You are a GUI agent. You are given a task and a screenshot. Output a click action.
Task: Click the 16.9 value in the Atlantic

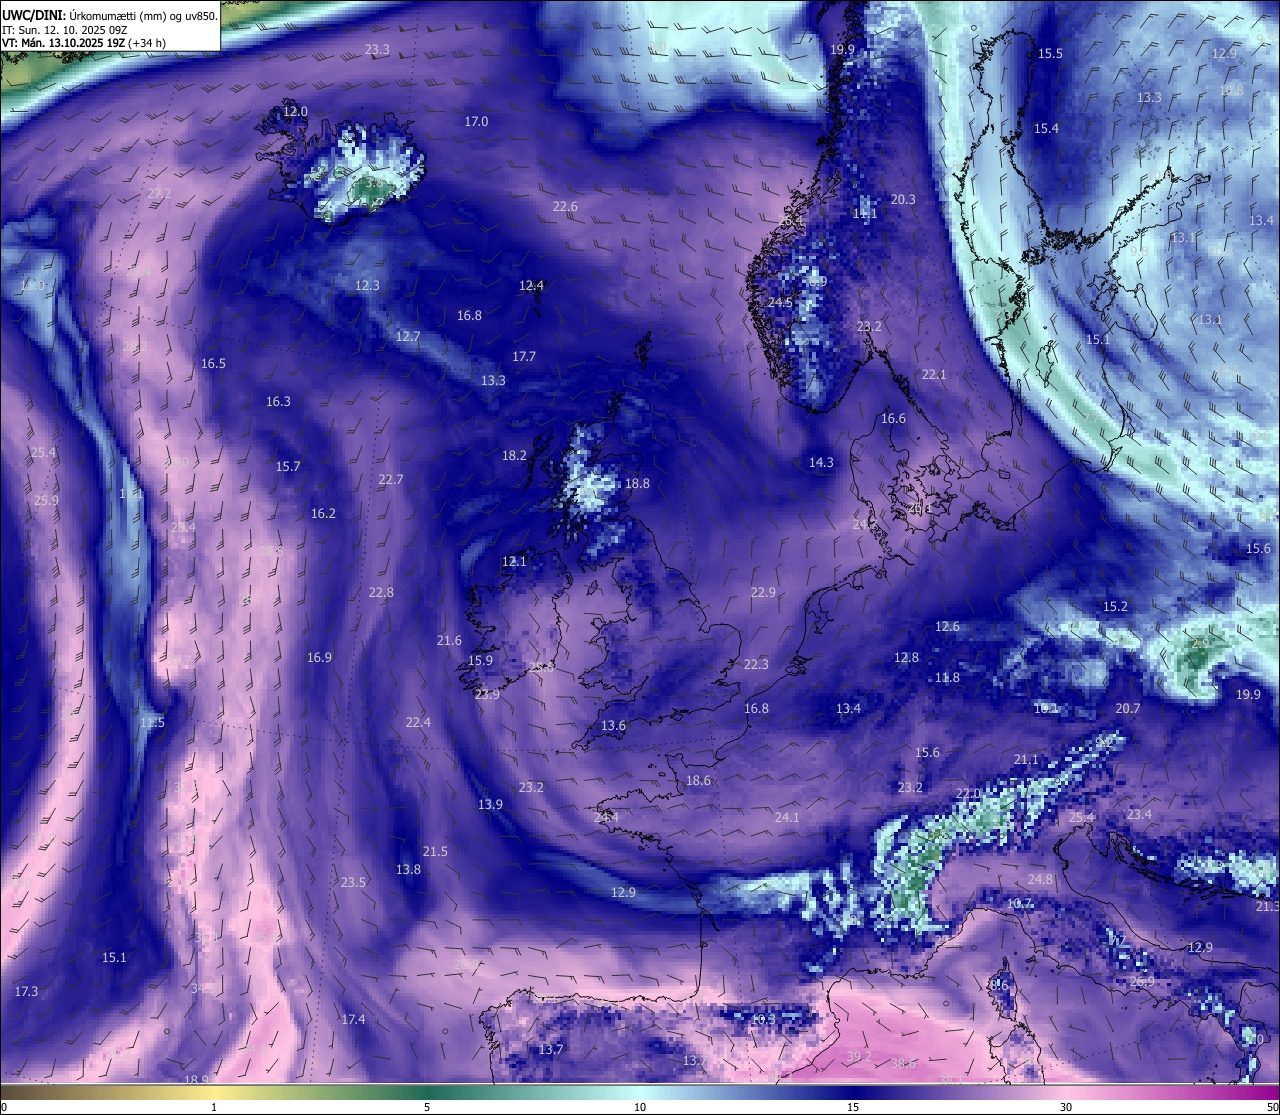click(319, 658)
